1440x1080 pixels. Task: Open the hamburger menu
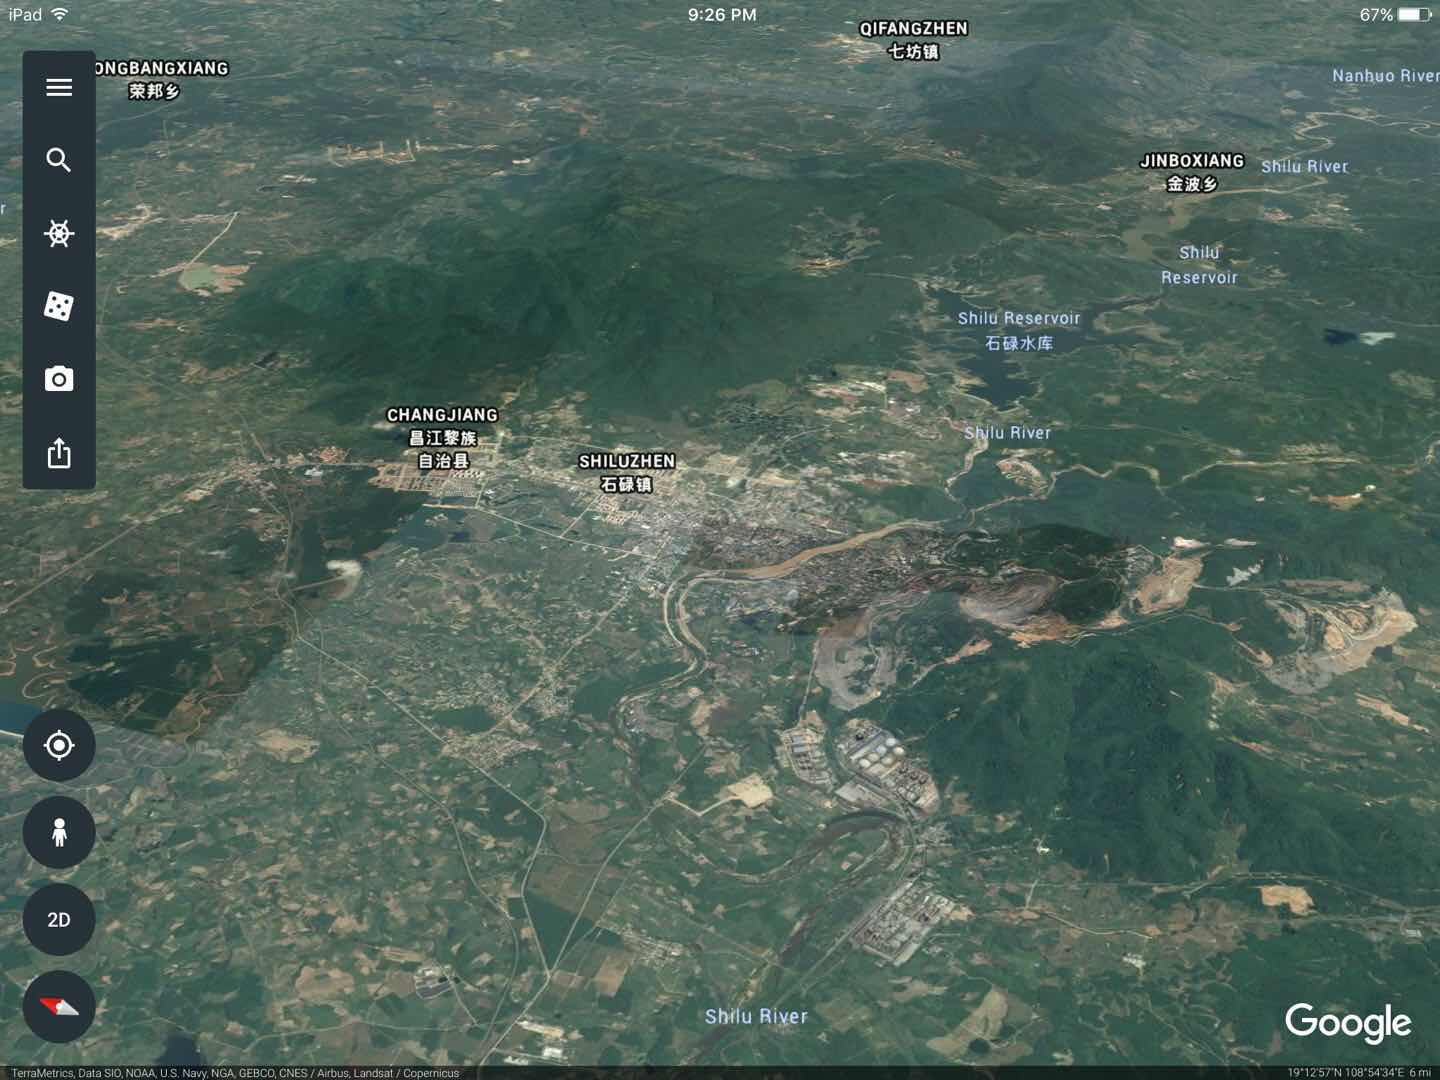(59, 87)
